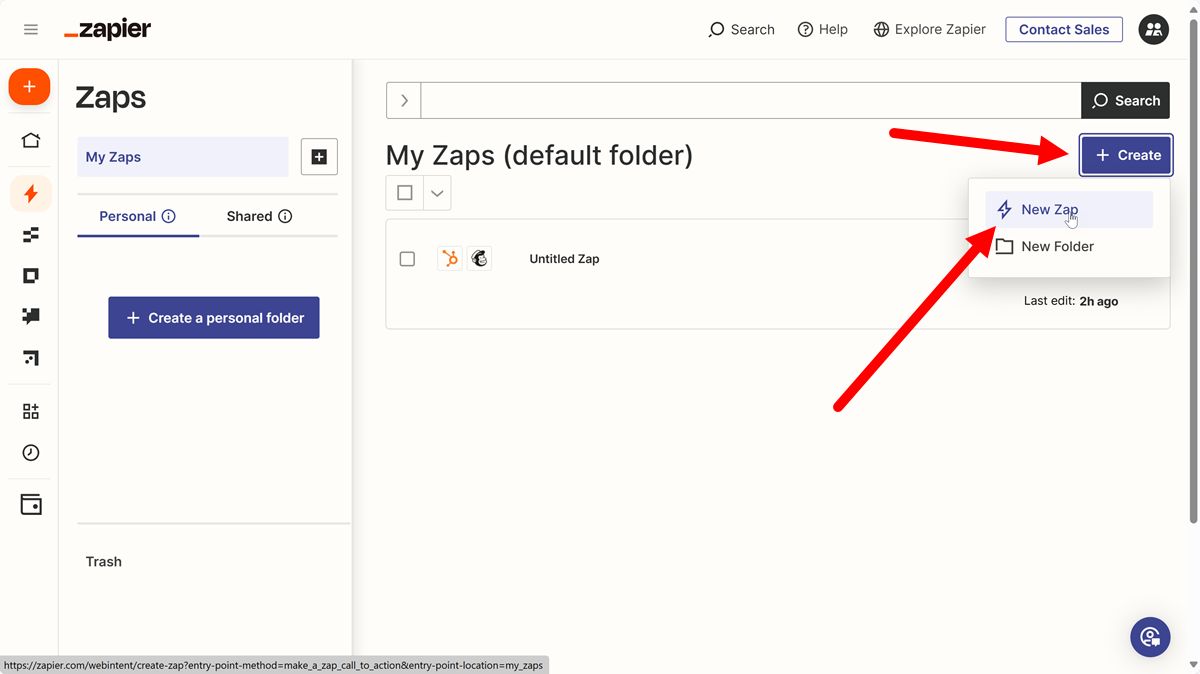Click the HubSpot app icon on Untitled Zap
The image size is (1200, 674).
point(449,258)
